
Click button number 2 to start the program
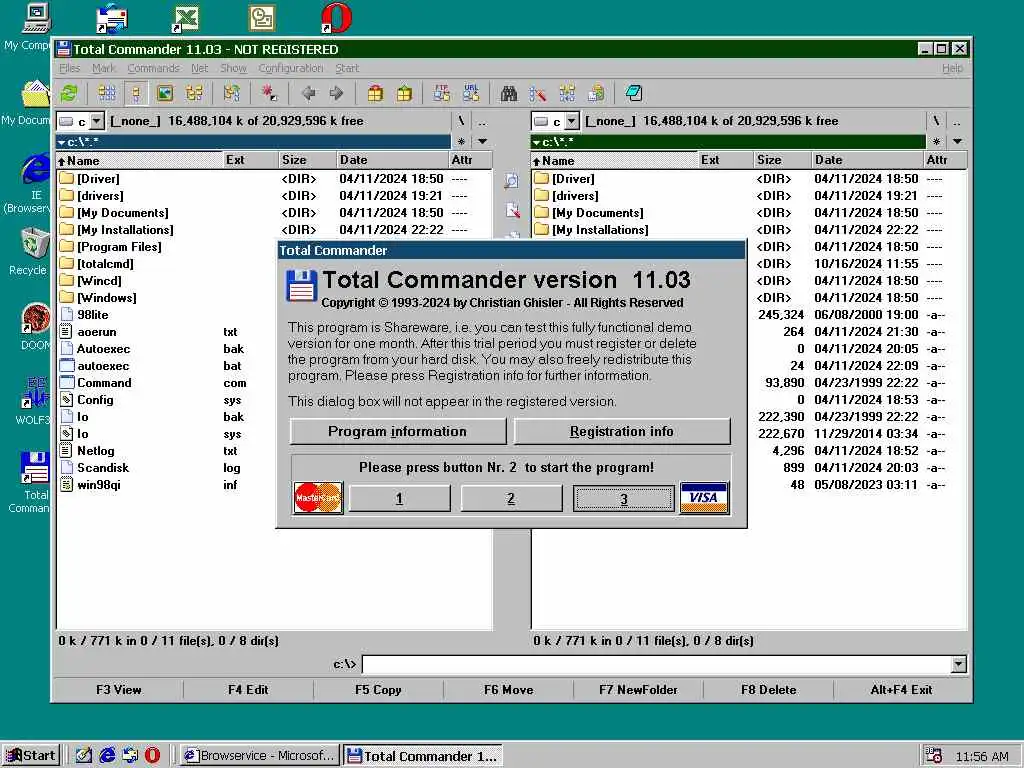(x=511, y=499)
